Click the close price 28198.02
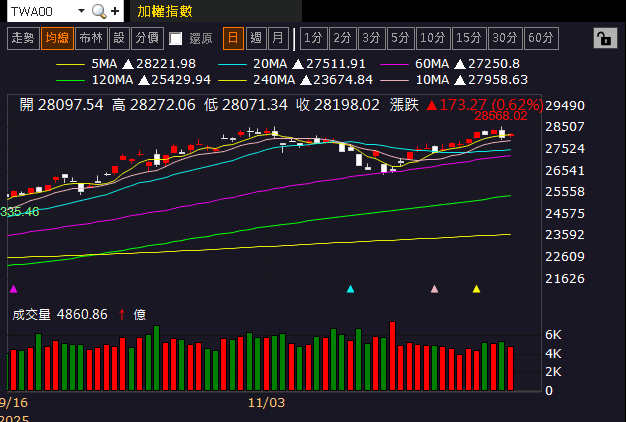This screenshot has height=422, width=626. pos(347,105)
